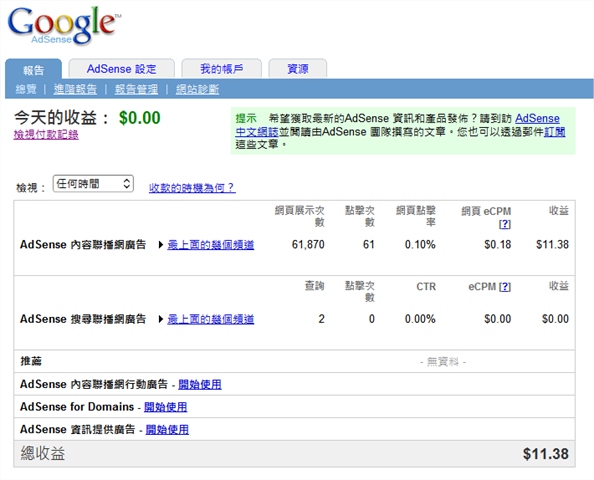Image resolution: width=594 pixels, height=480 pixels.
Task: Click 開始使用 for AdSense for Domains
Action: click(166, 407)
